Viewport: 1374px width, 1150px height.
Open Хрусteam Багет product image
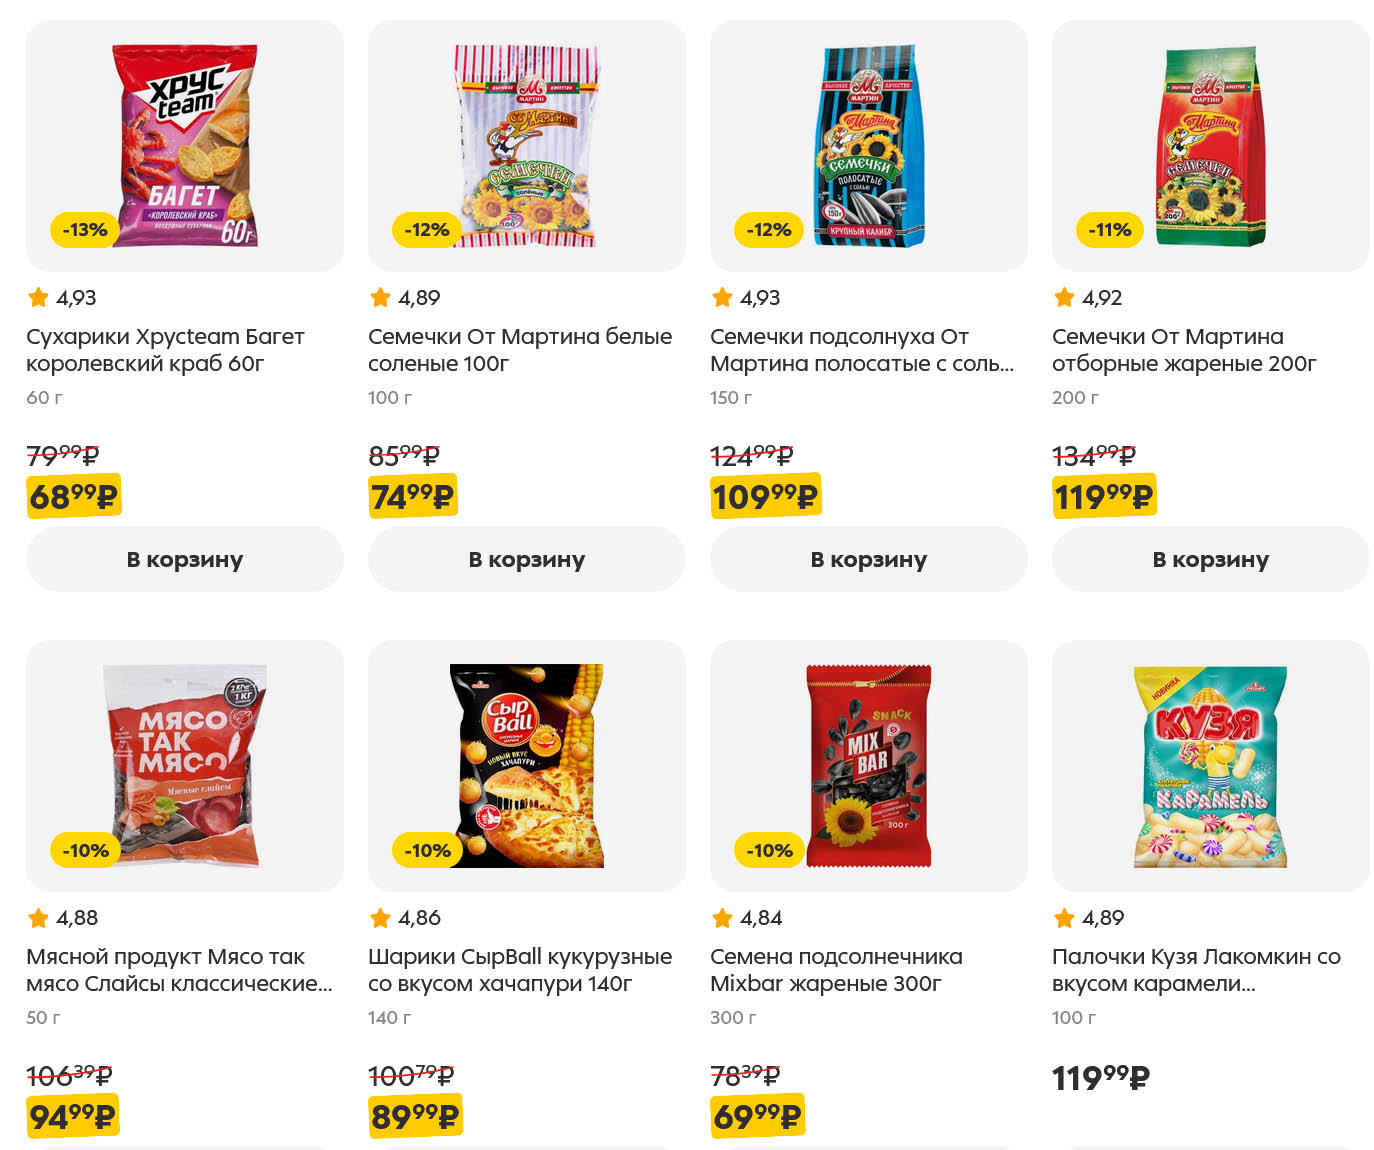point(185,145)
